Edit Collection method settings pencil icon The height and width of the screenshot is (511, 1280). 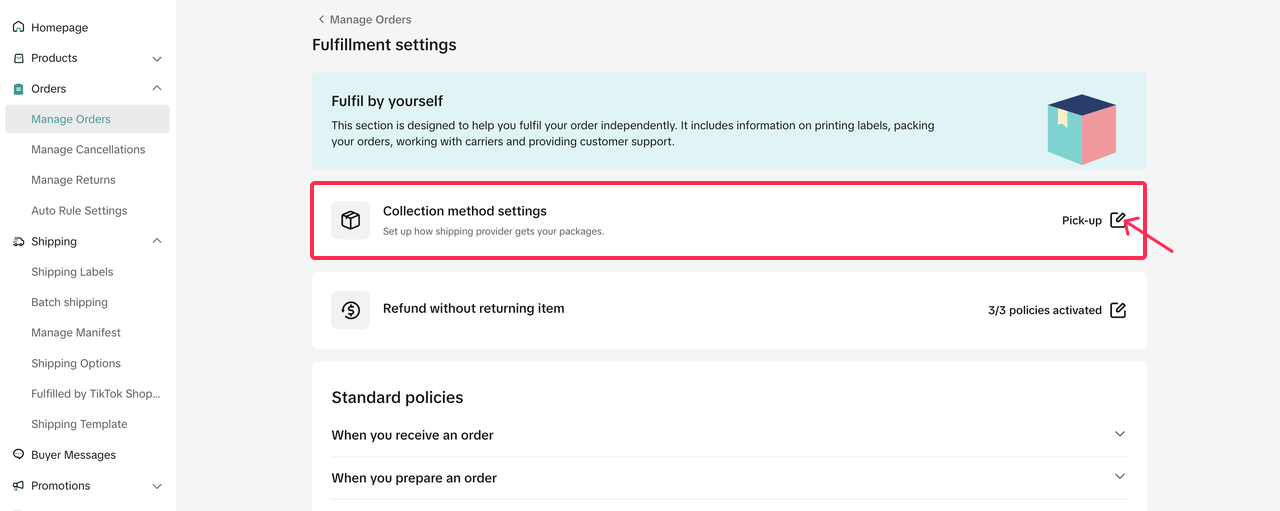1118,220
